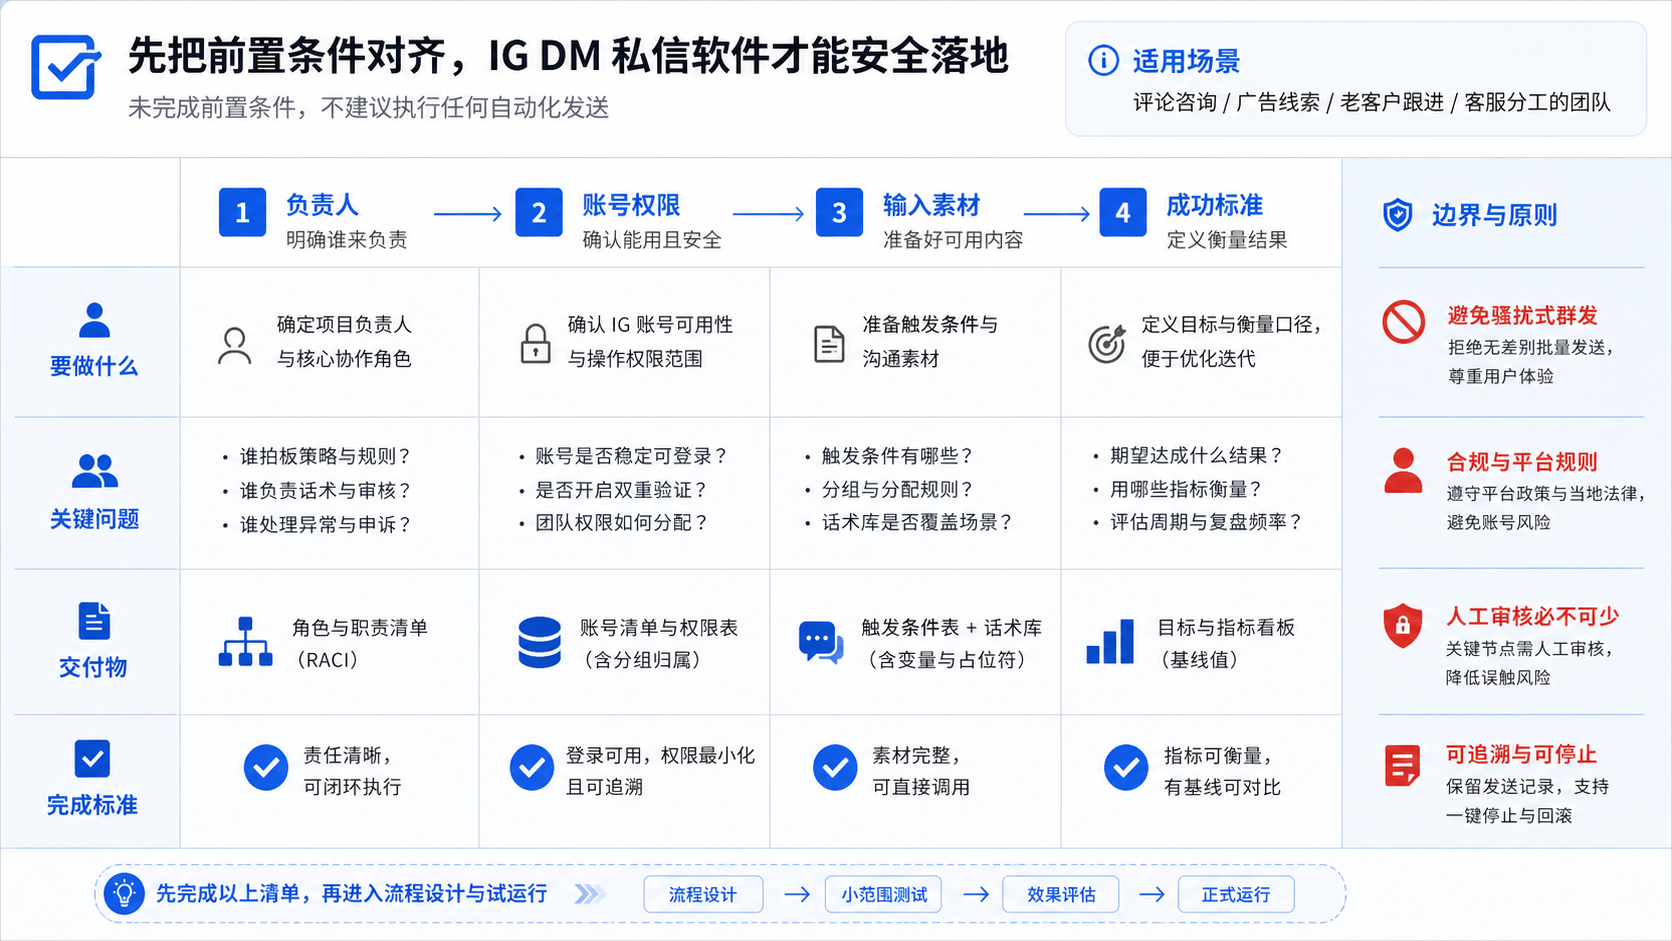Viewport: 1672px width, 941px height.
Task: Click the 输入素材 step title
Action: click(x=931, y=205)
